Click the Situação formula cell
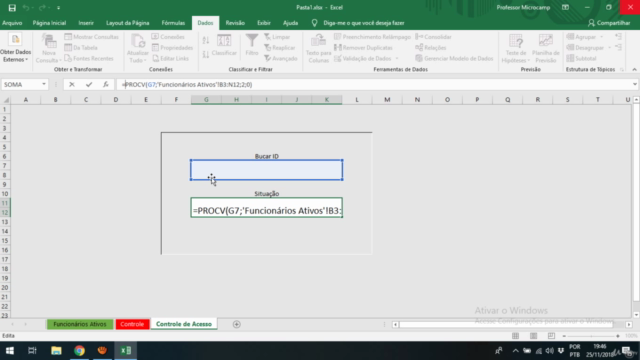The image size is (640, 360). pos(267,208)
